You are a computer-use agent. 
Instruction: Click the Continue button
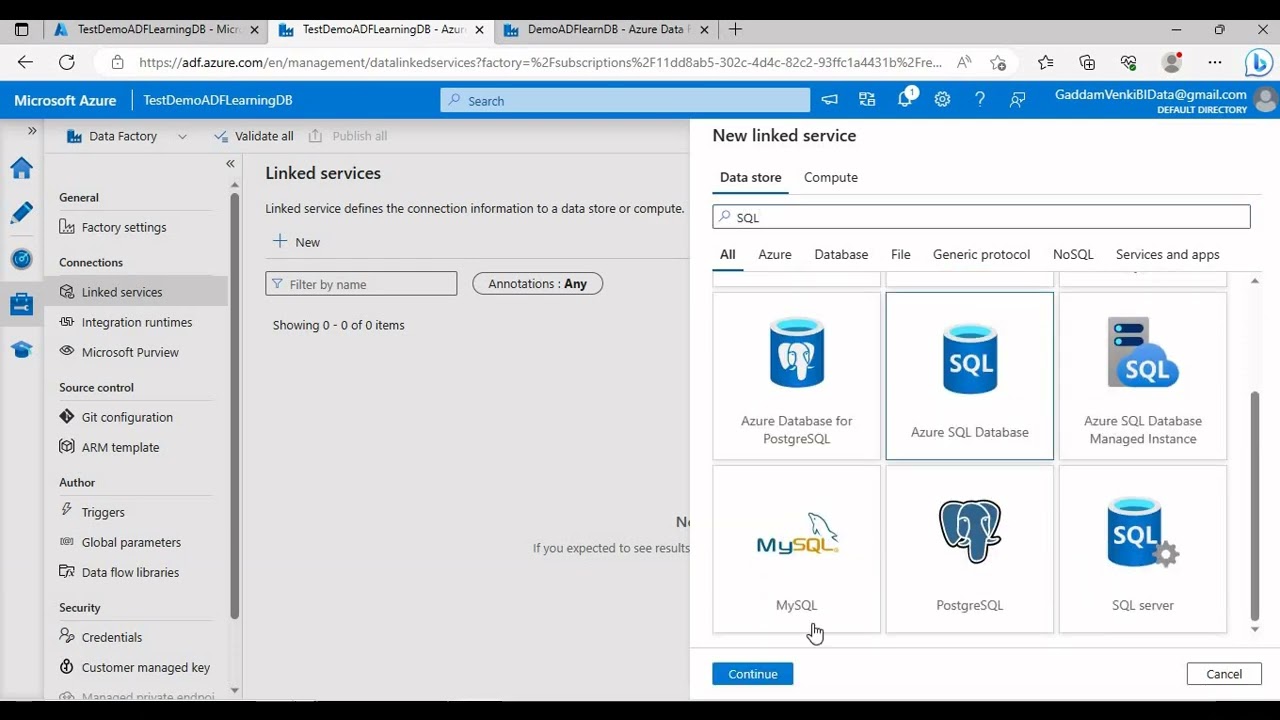753,674
